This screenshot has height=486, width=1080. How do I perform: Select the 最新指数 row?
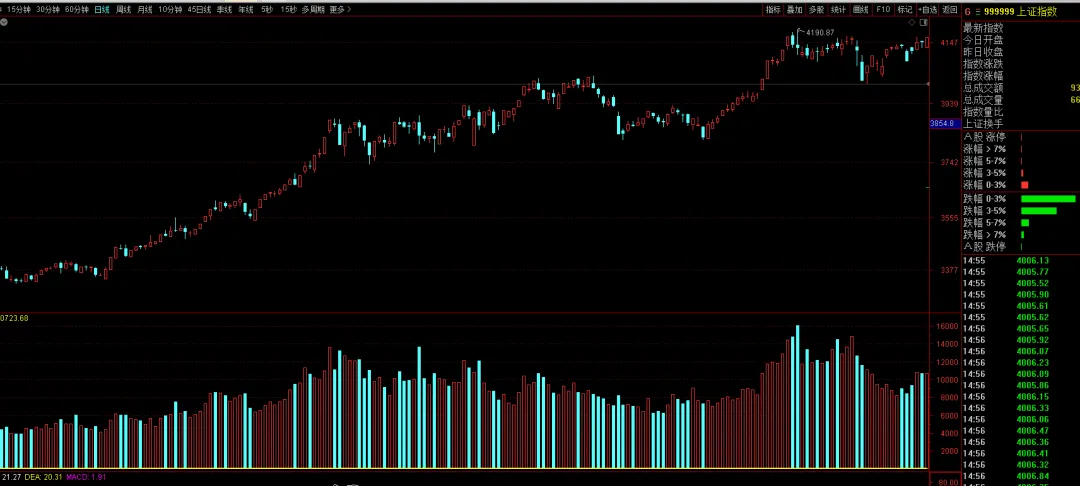pos(1020,28)
